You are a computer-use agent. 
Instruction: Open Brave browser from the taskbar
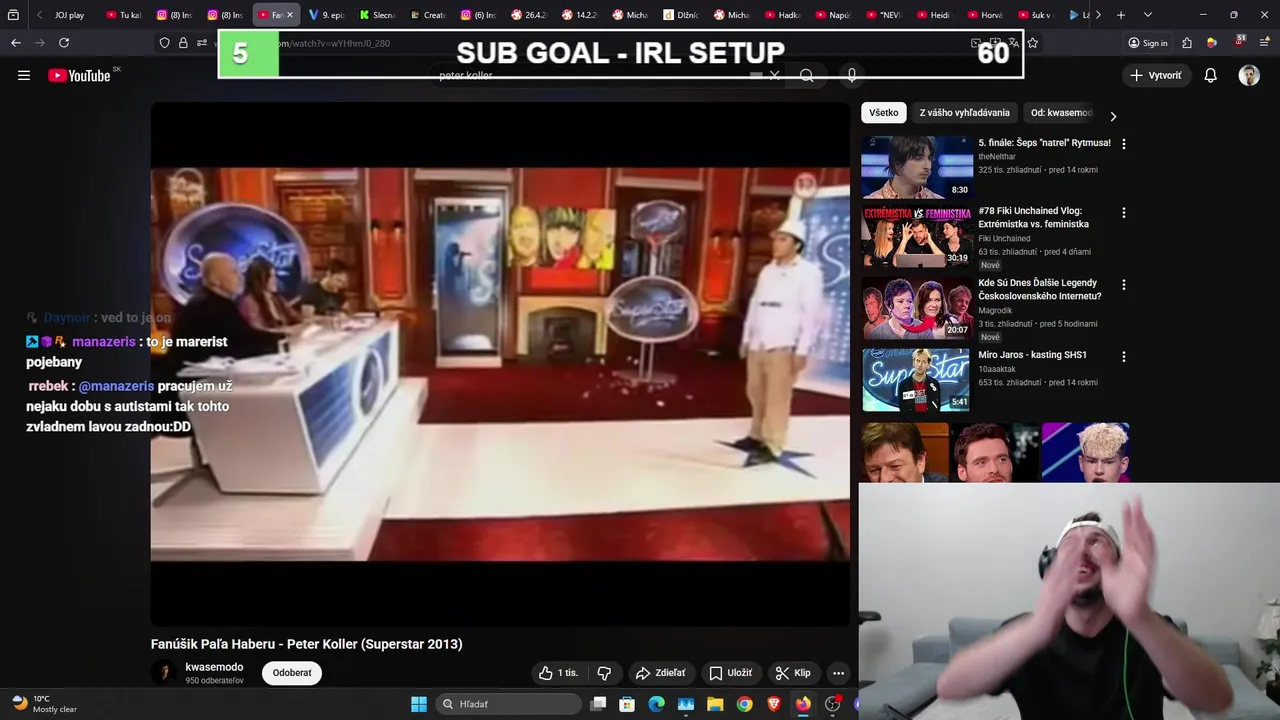pyautogui.click(x=774, y=704)
